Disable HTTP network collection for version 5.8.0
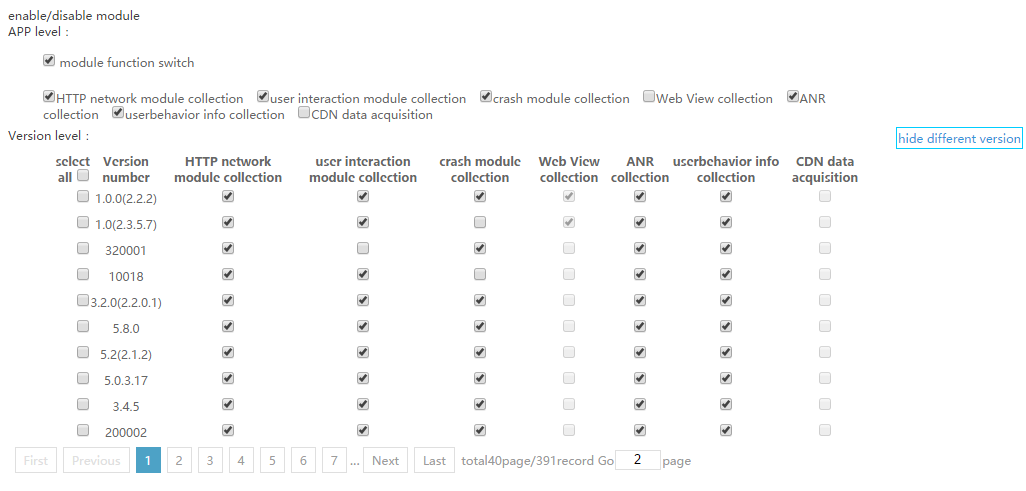1026x491 pixels. click(x=228, y=326)
